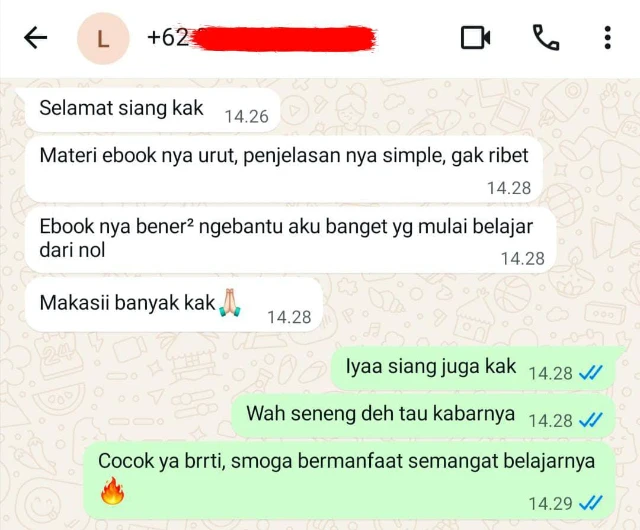
Task: Go back using the arrow icon
Action: 36,38
